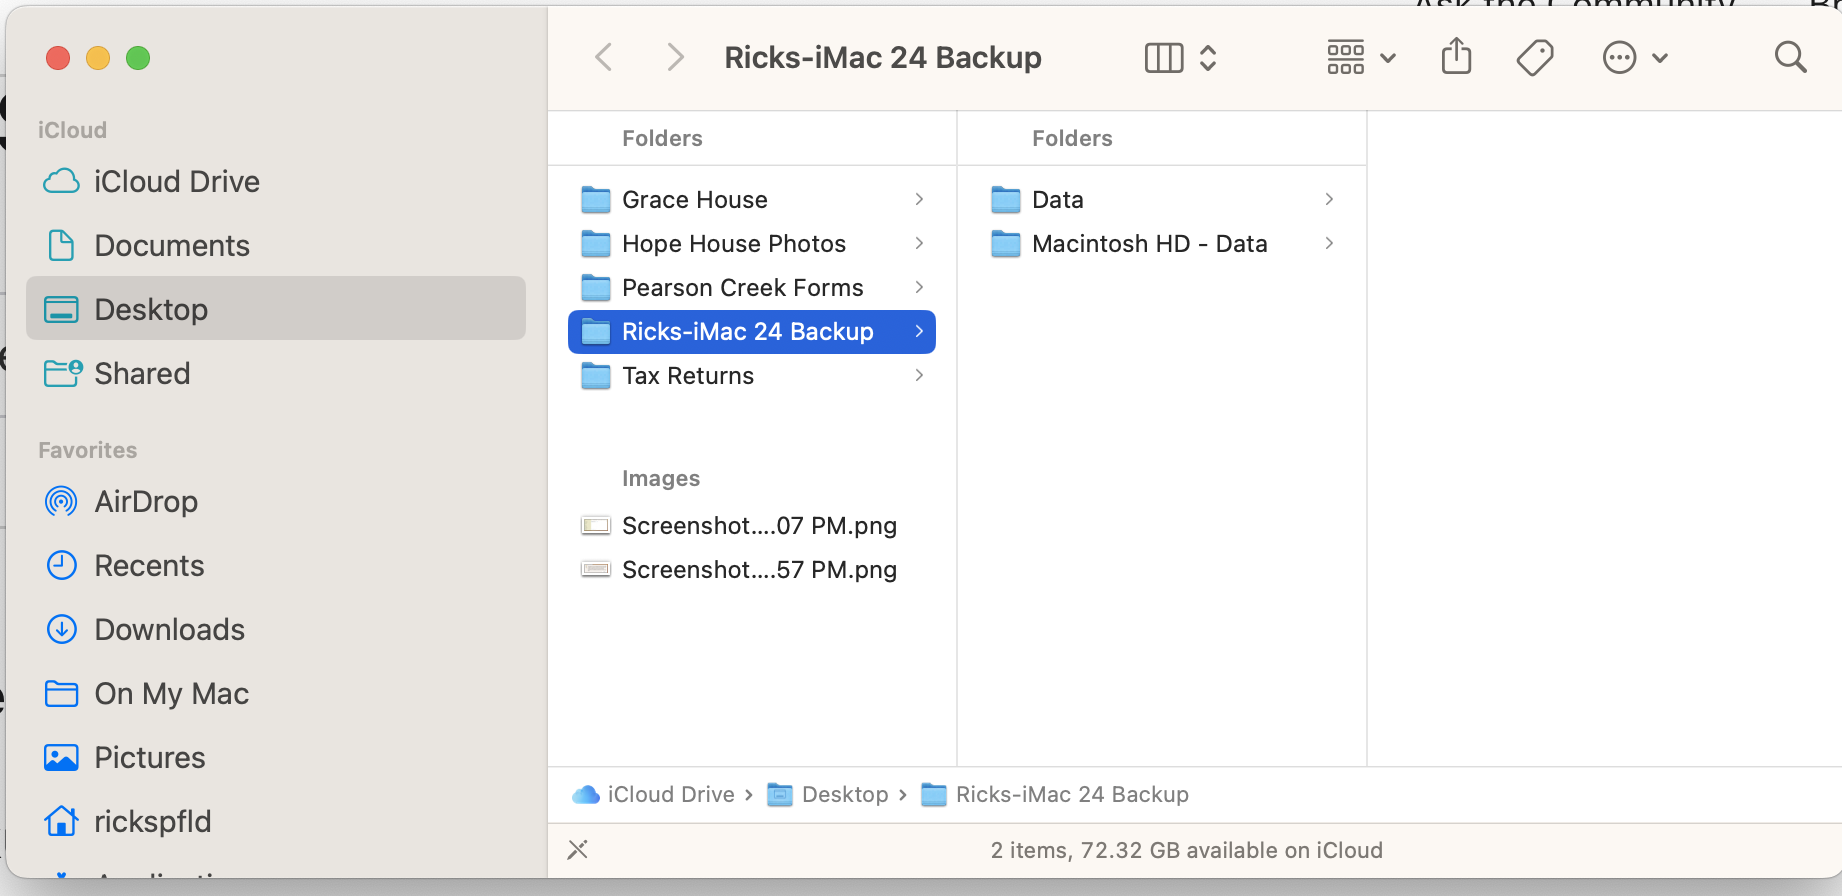Click the Search magnifier icon
1842x896 pixels.
point(1790,58)
